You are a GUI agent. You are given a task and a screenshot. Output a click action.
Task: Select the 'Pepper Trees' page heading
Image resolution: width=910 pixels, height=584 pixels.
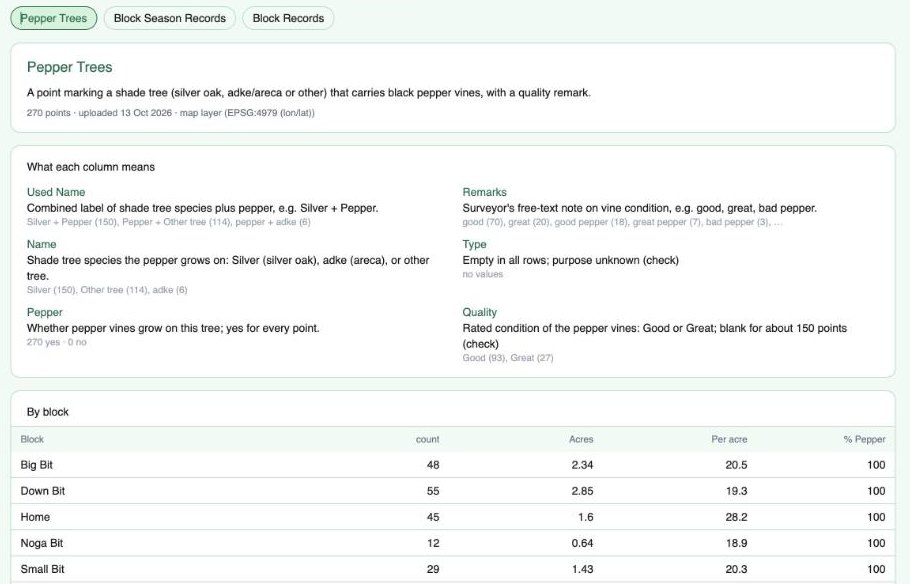(70, 67)
